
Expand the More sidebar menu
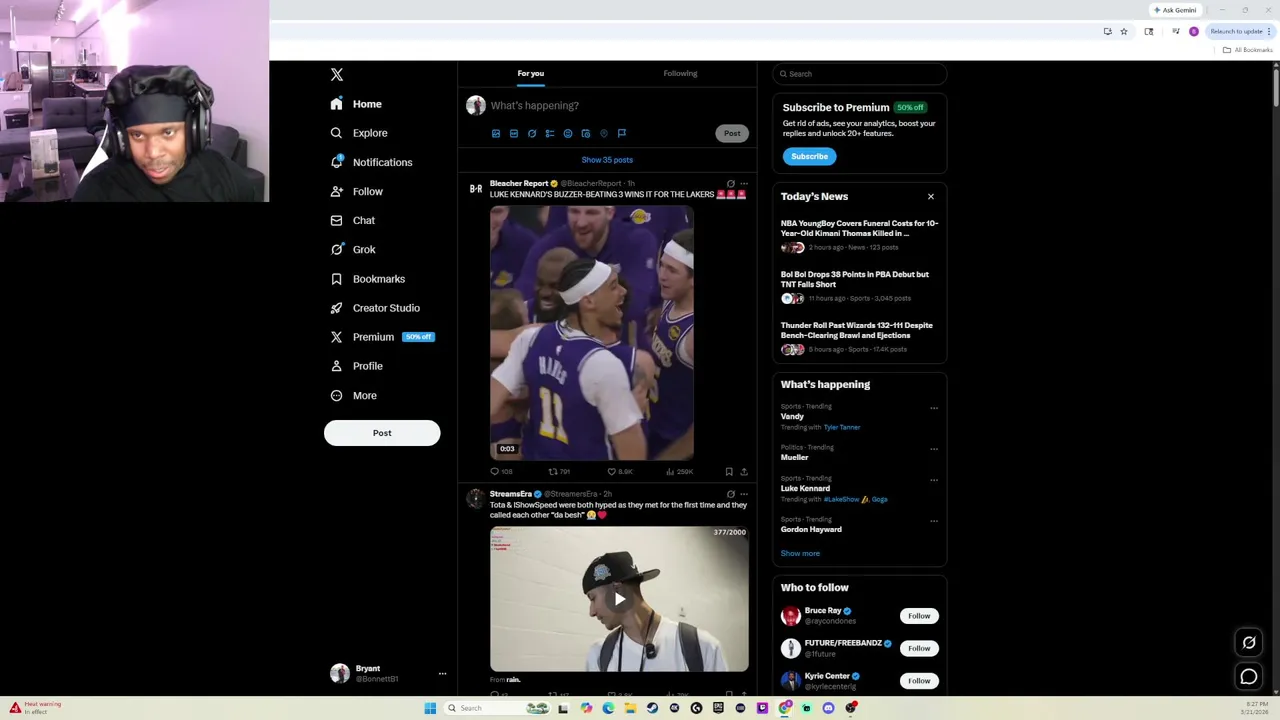(353, 395)
